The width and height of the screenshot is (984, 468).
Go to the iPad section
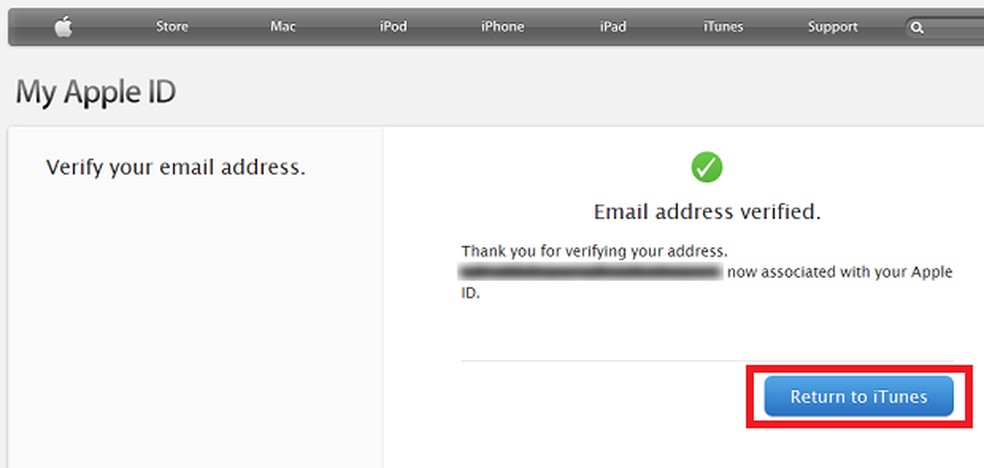(x=613, y=27)
